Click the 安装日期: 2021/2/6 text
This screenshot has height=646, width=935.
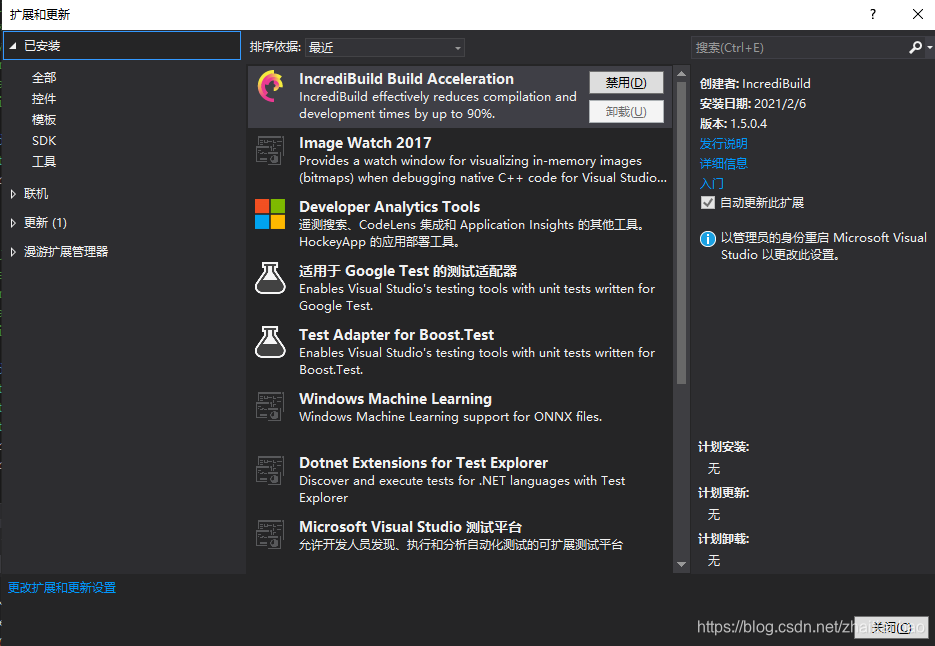coord(753,103)
